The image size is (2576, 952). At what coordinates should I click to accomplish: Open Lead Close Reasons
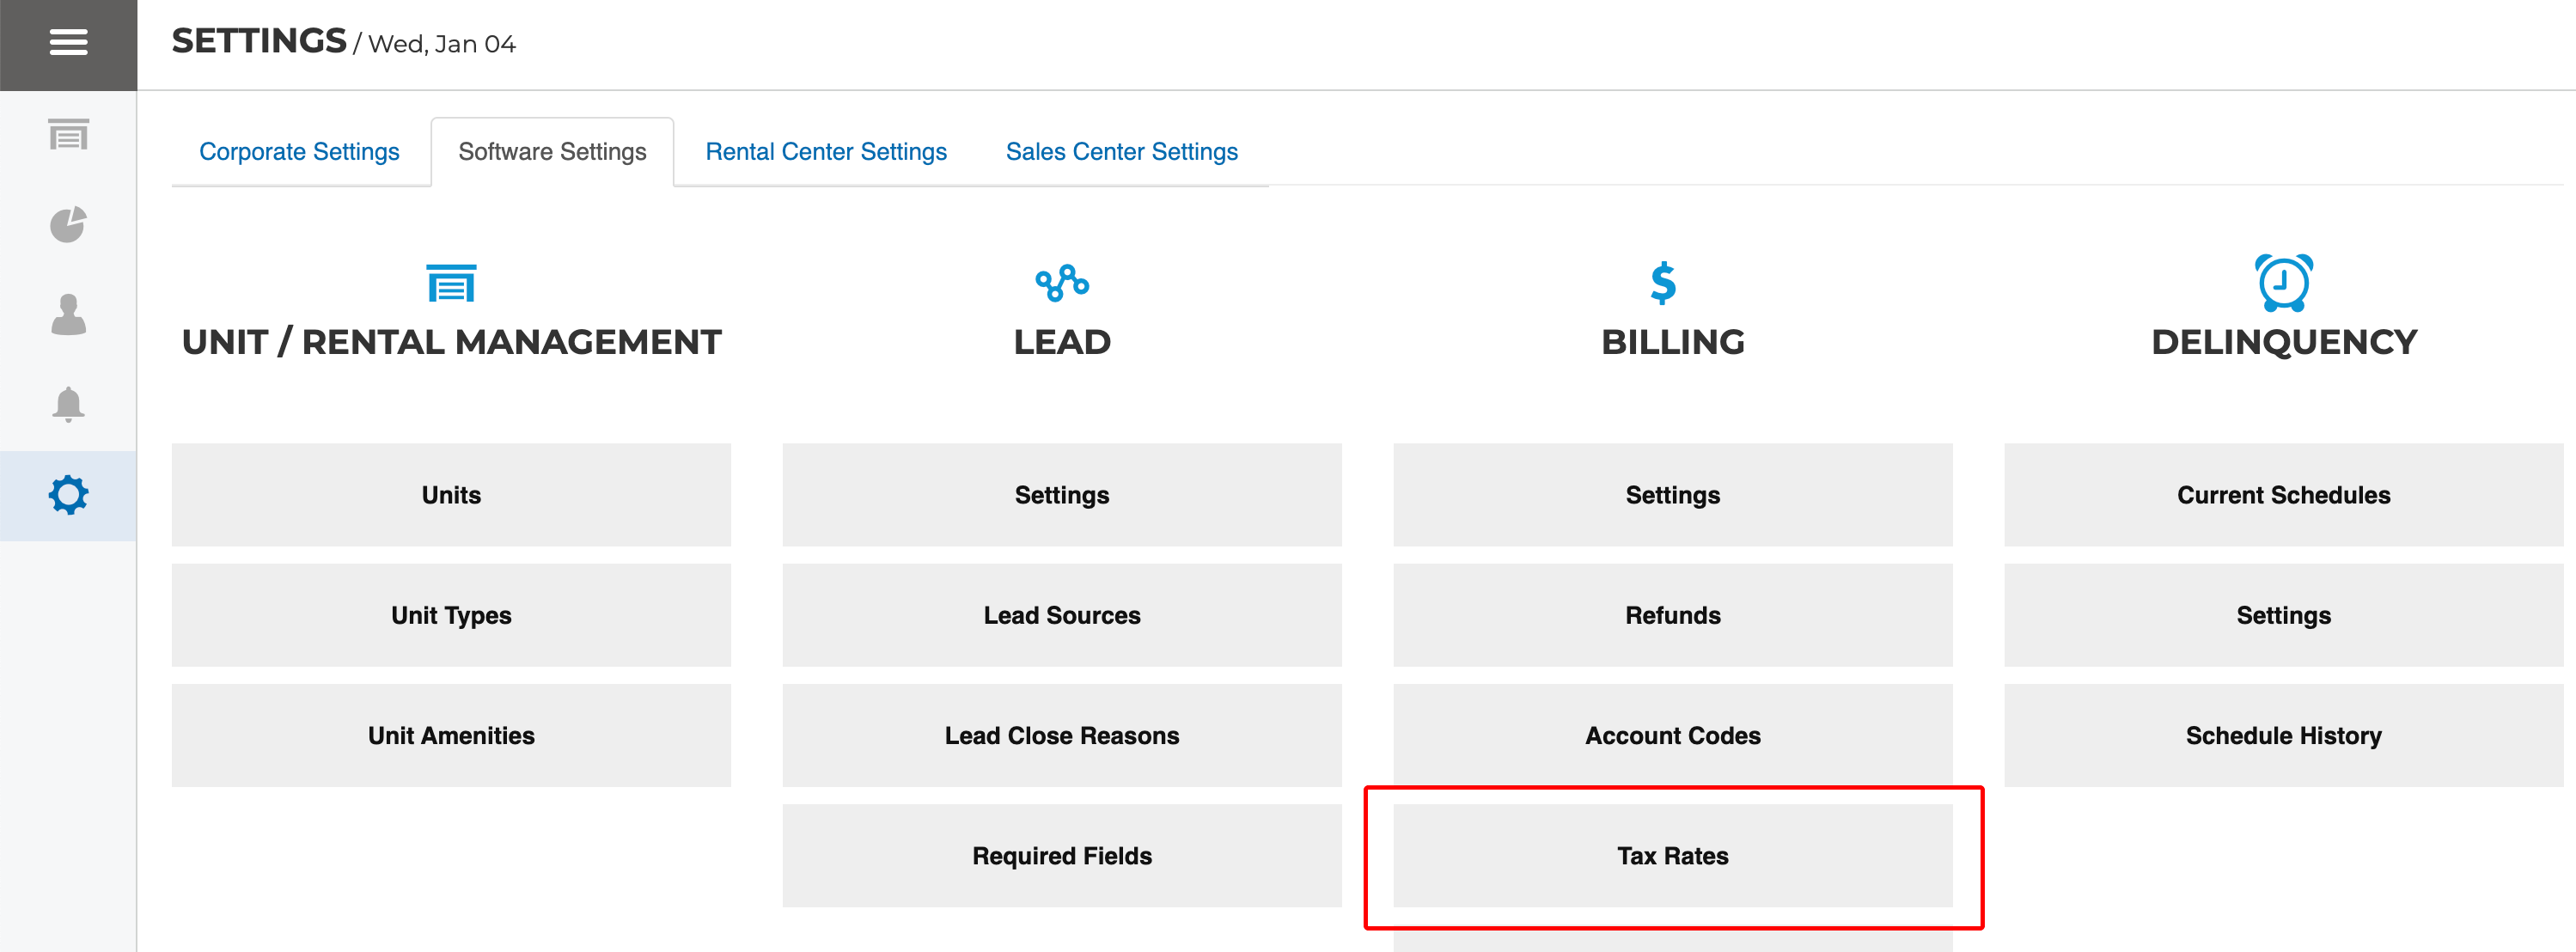point(1062,736)
